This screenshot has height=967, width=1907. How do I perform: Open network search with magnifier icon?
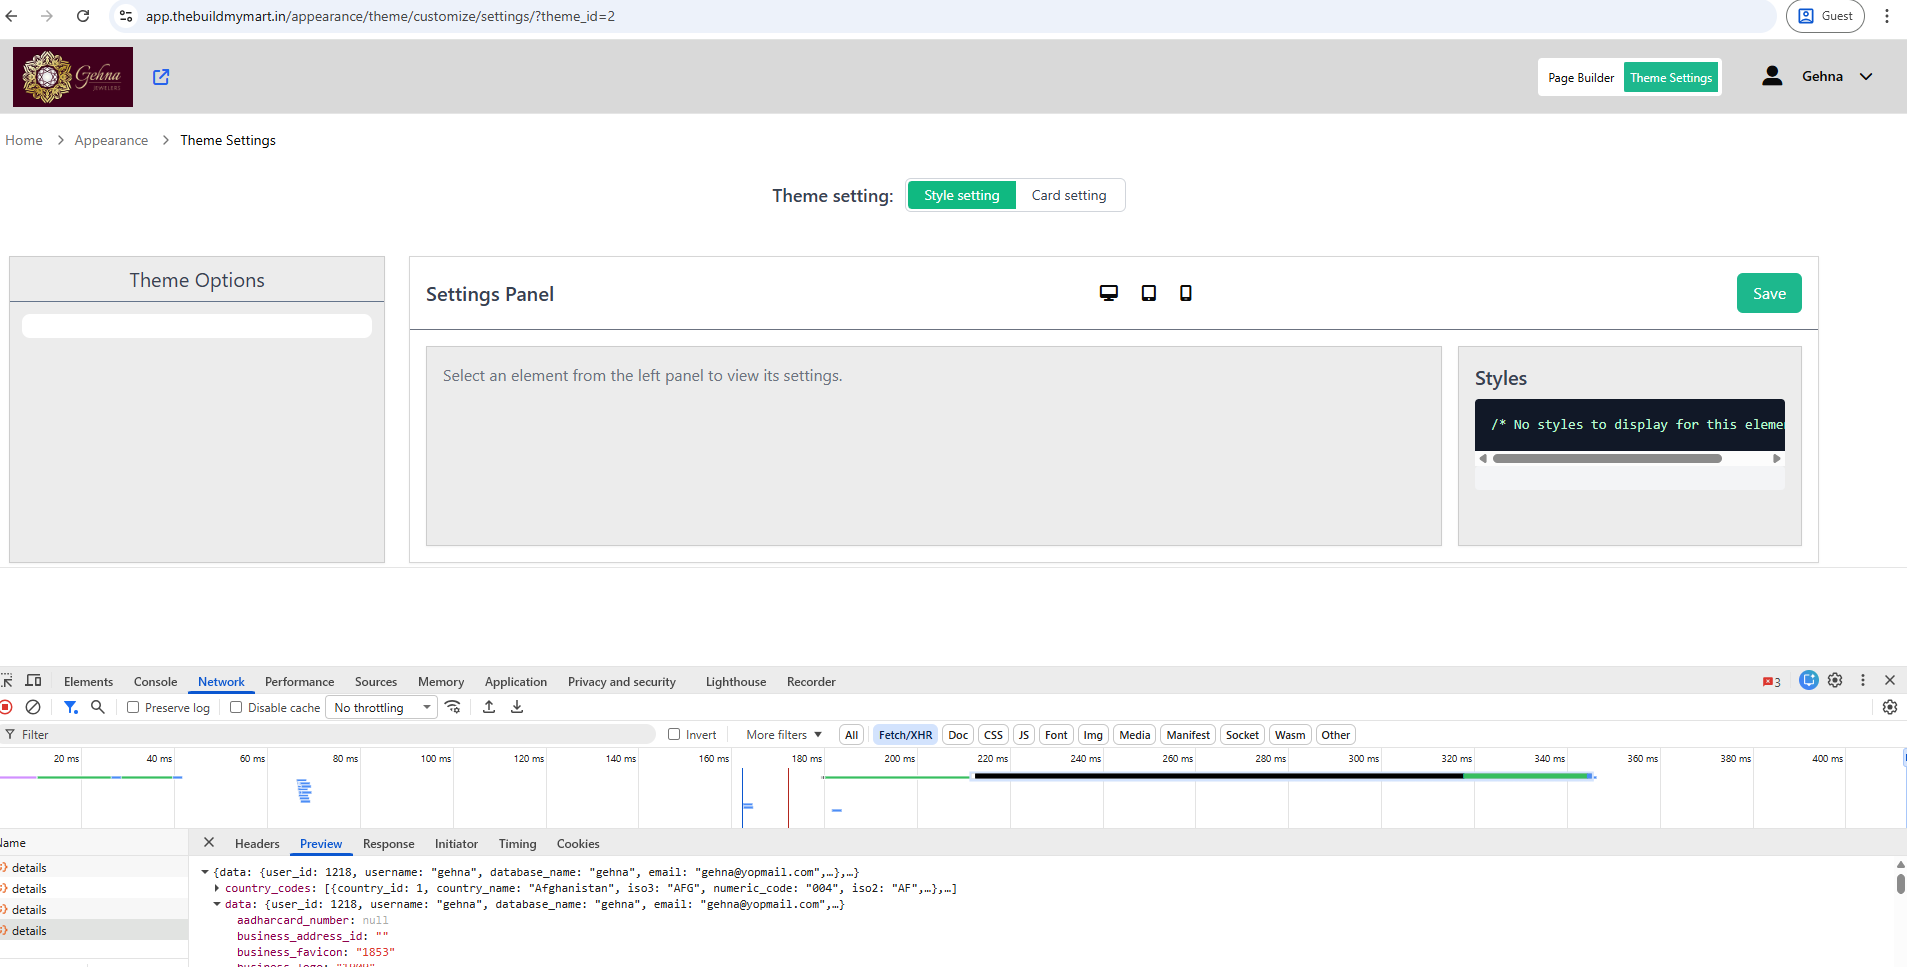click(98, 707)
